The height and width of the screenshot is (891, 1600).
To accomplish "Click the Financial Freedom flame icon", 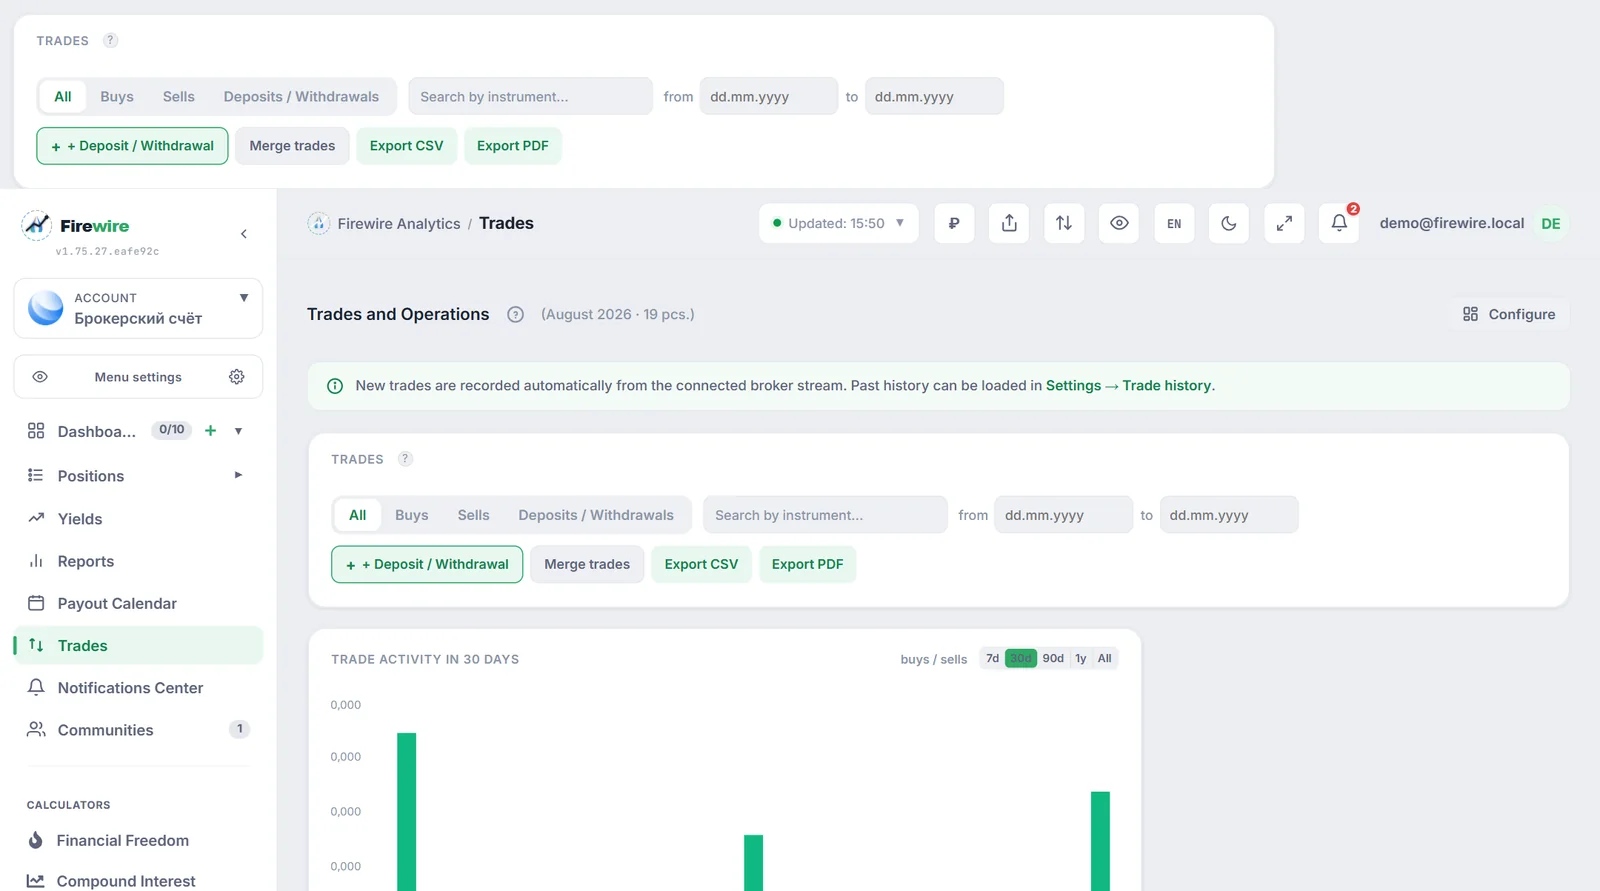I will [36, 840].
